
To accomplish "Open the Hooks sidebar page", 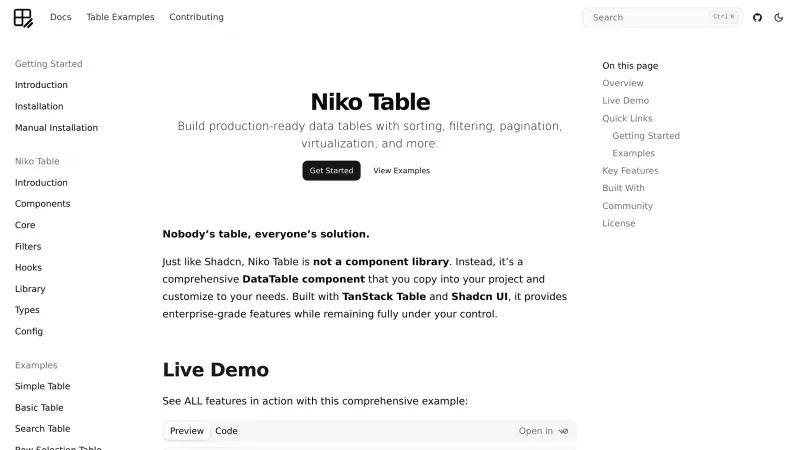I will tap(28, 268).
